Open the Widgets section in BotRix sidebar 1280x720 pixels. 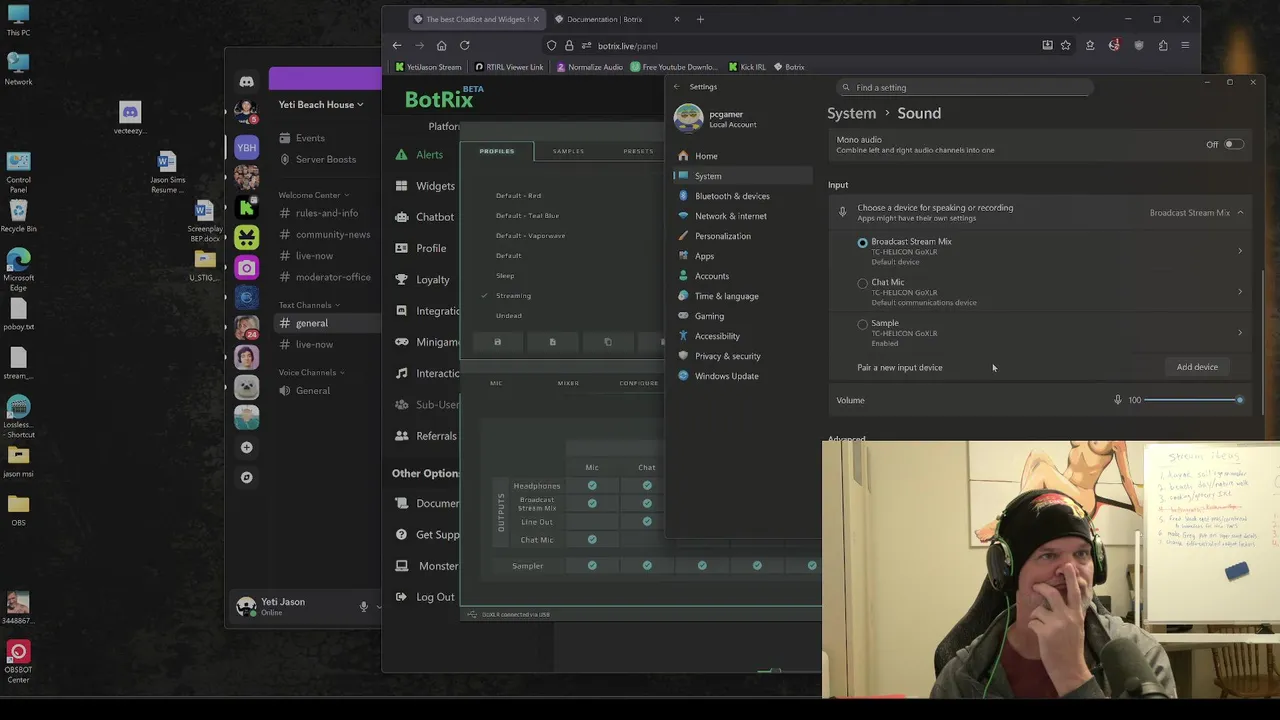[425, 185]
